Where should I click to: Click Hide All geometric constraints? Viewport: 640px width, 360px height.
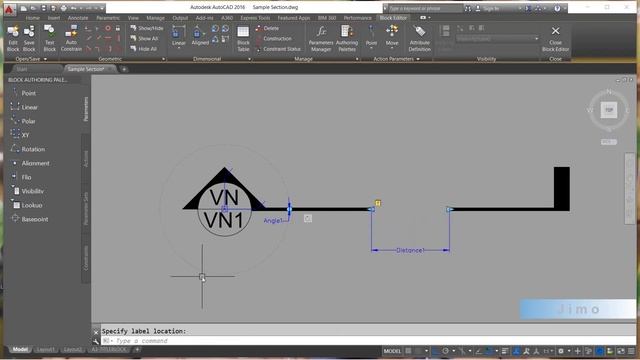tap(144, 49)
